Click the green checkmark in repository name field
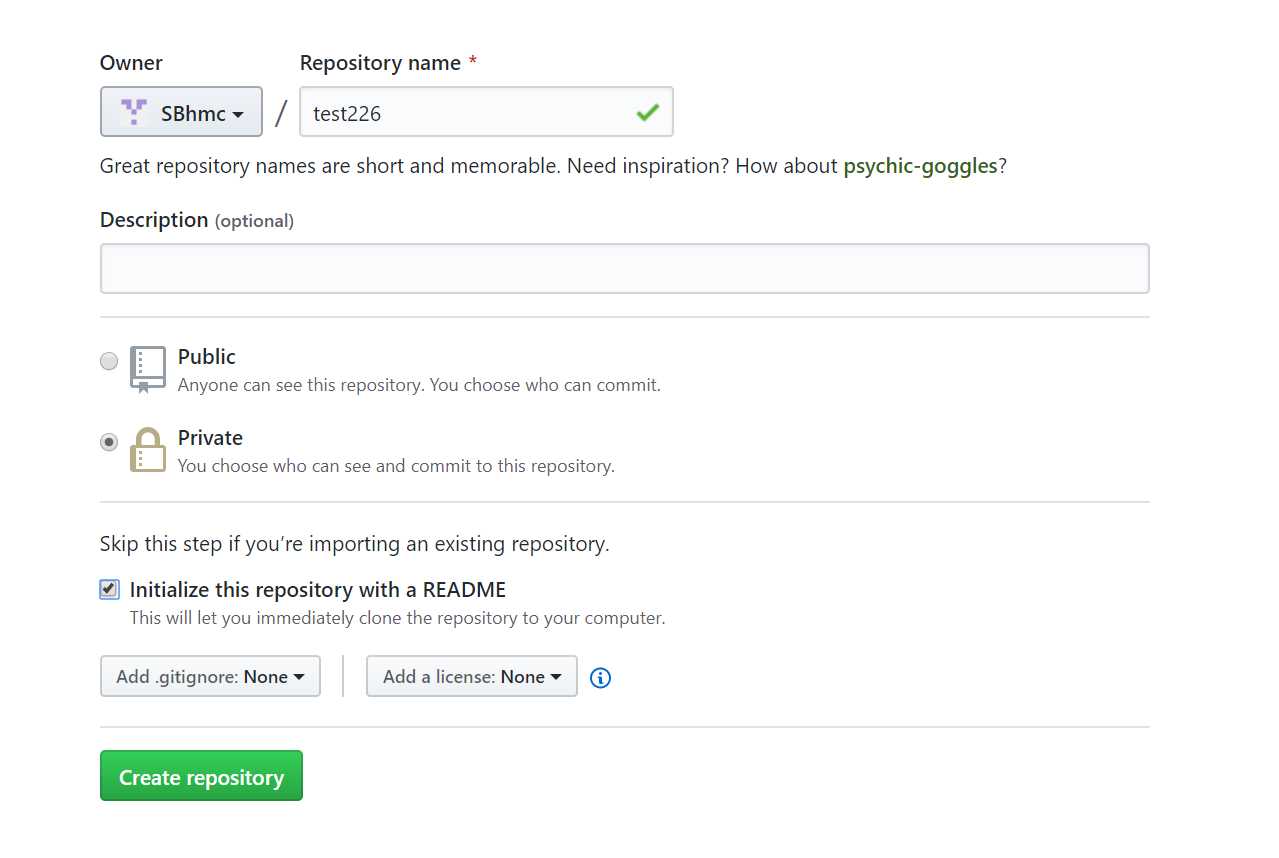The image size is (1279, 858). (x=647, y=113)
